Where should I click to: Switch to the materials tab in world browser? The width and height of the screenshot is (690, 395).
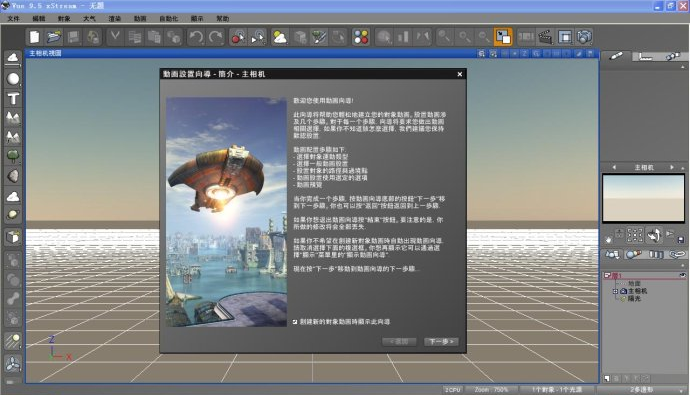(x=634, y=254)
